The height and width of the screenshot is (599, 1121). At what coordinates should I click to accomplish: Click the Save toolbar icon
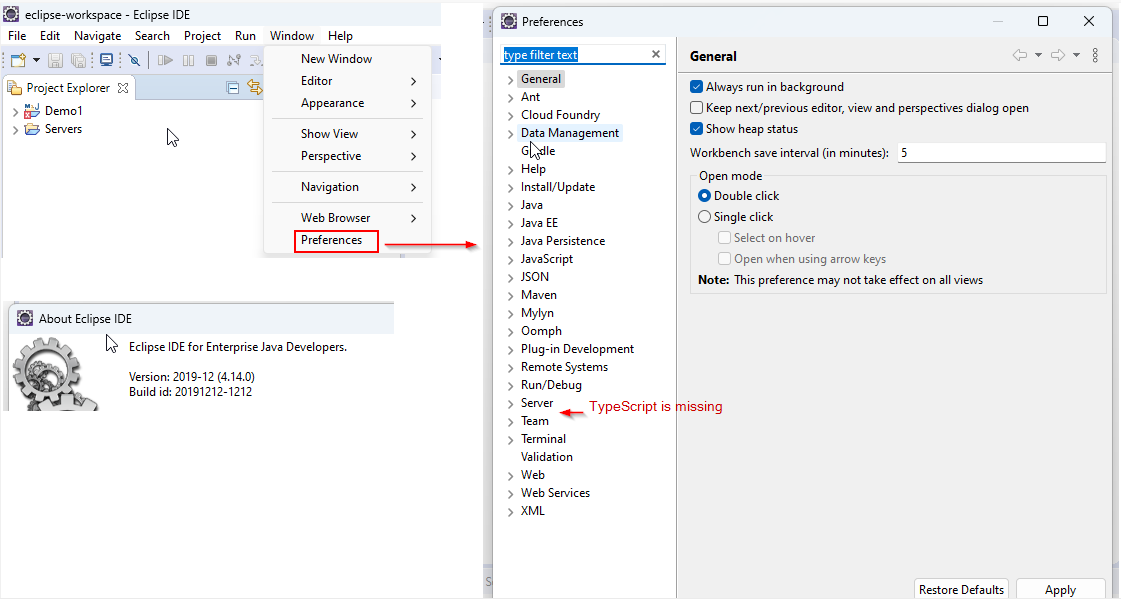pos(55,60)
